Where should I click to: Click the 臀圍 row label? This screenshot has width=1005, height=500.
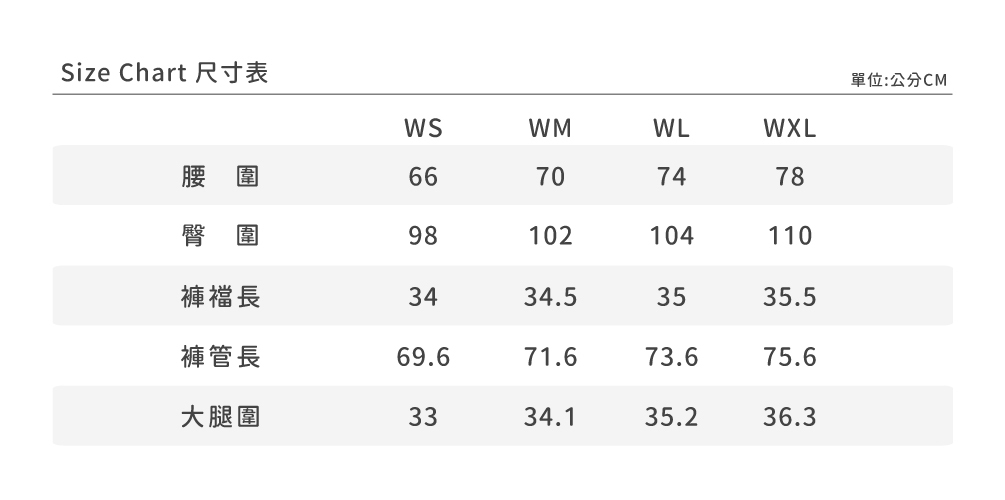(x=221, y=236)
